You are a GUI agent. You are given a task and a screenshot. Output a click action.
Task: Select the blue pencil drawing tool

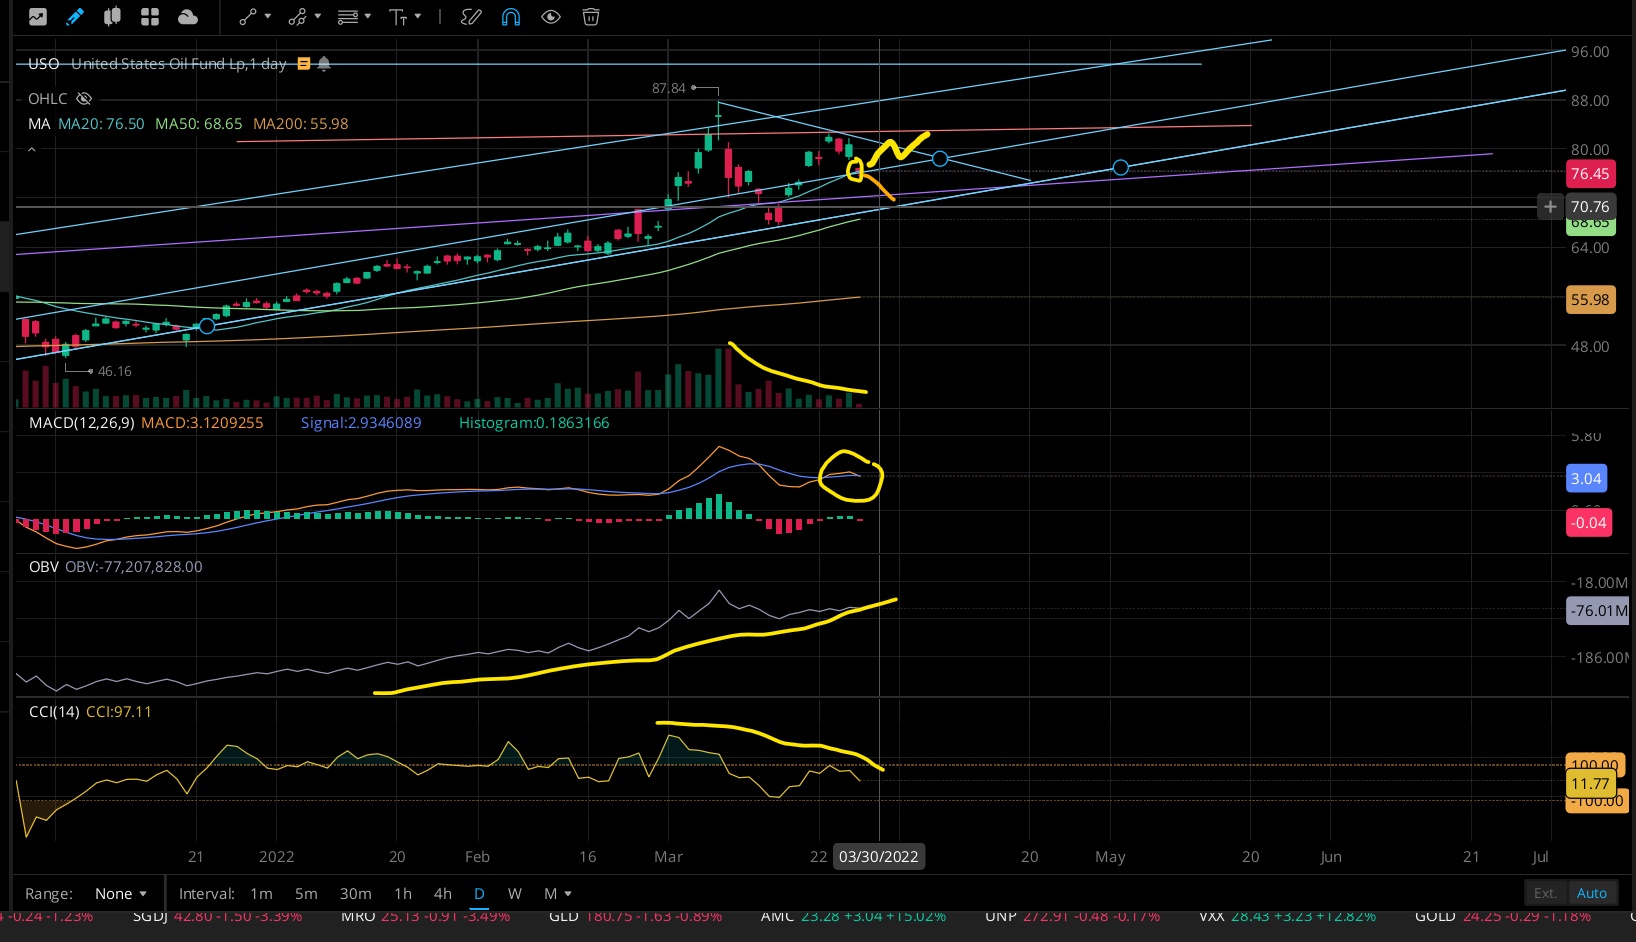click(x=74, y=17)
